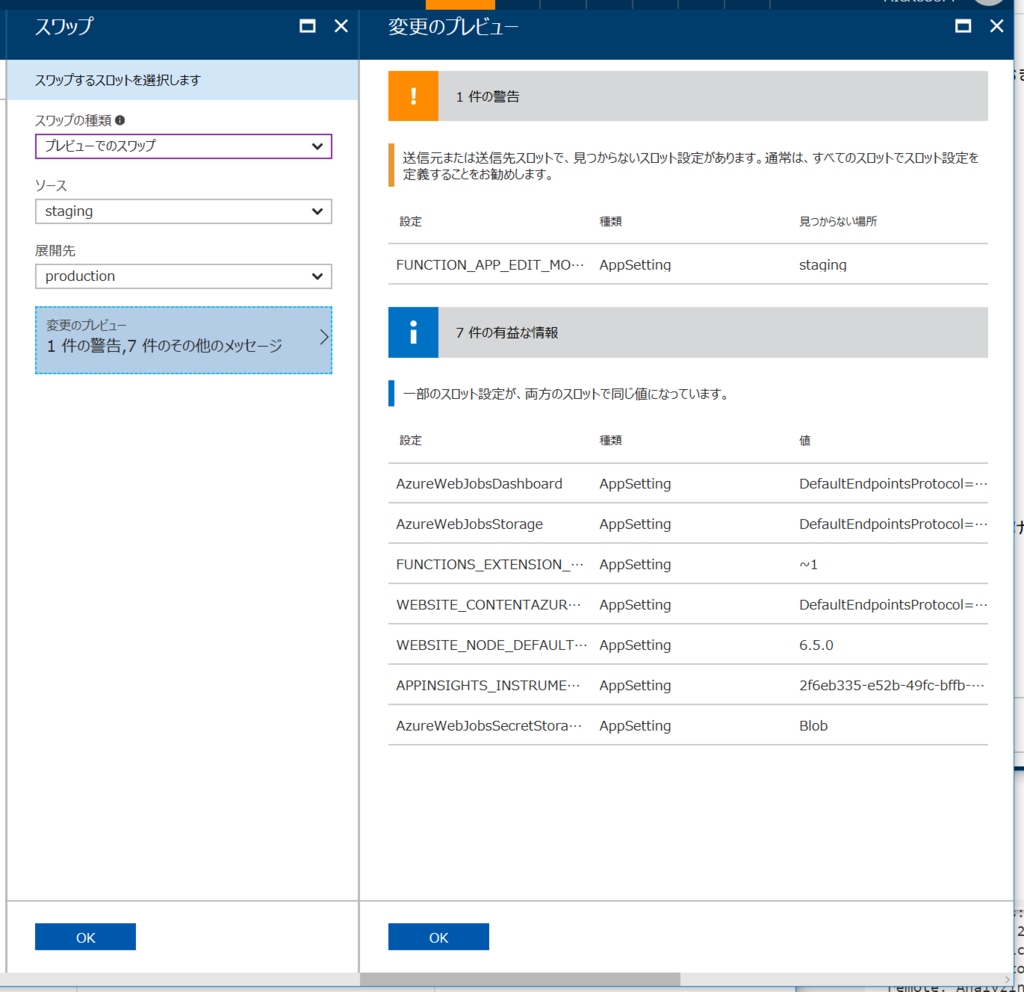
Task: Click the ~1 value cell
Action: [808, 564]
